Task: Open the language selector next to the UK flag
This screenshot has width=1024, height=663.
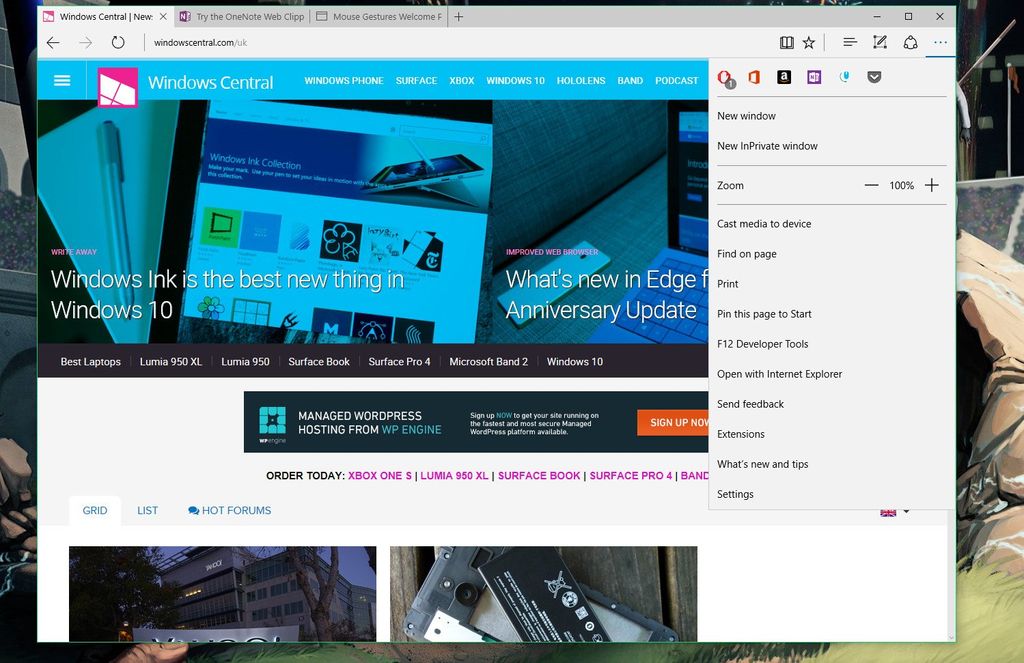Action: (x=896, y=511)
